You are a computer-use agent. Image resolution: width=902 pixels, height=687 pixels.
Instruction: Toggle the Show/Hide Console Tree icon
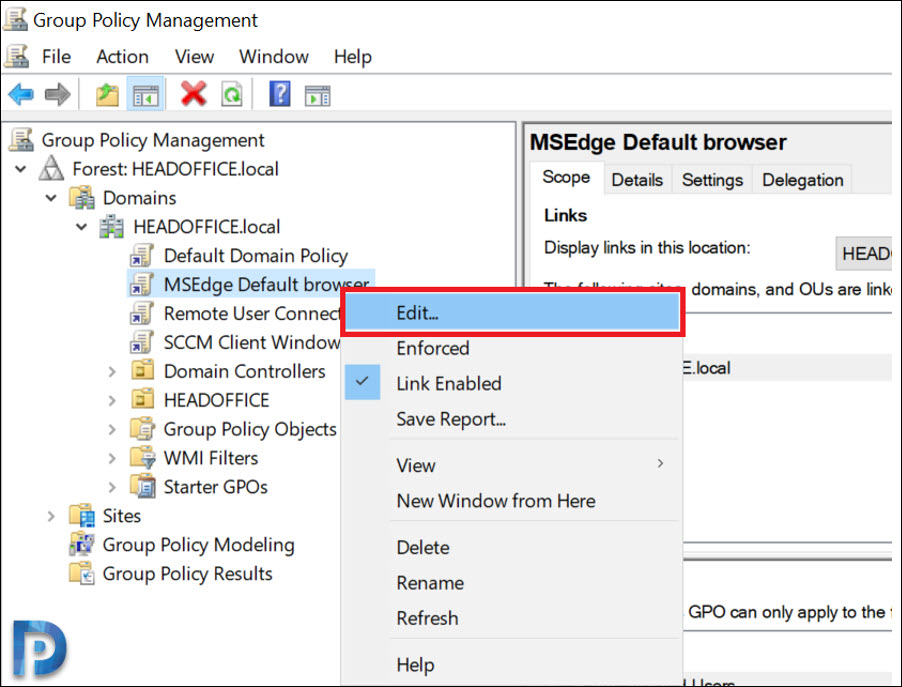(146, 95)
